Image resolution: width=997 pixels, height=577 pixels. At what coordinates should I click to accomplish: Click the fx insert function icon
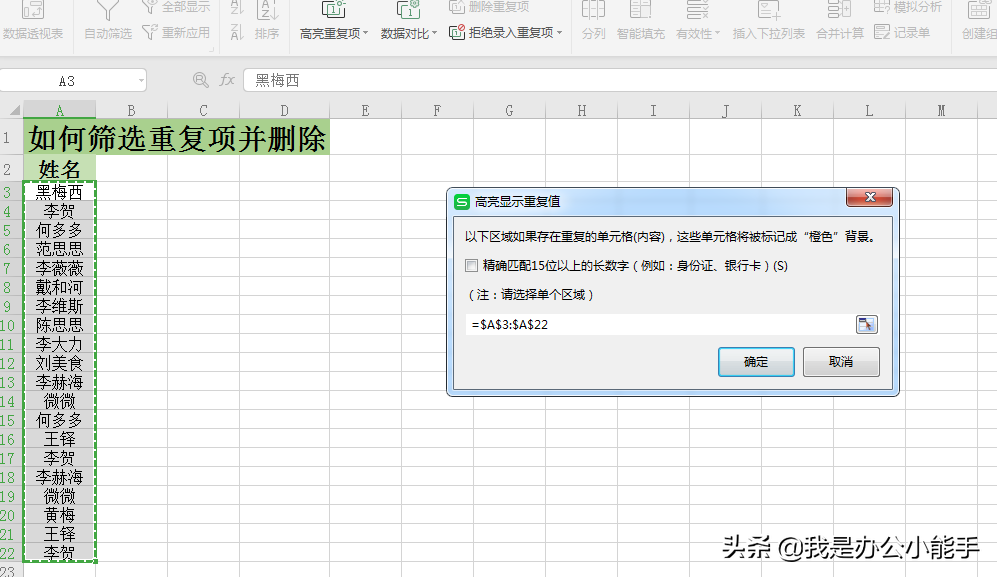coord(227,80)
